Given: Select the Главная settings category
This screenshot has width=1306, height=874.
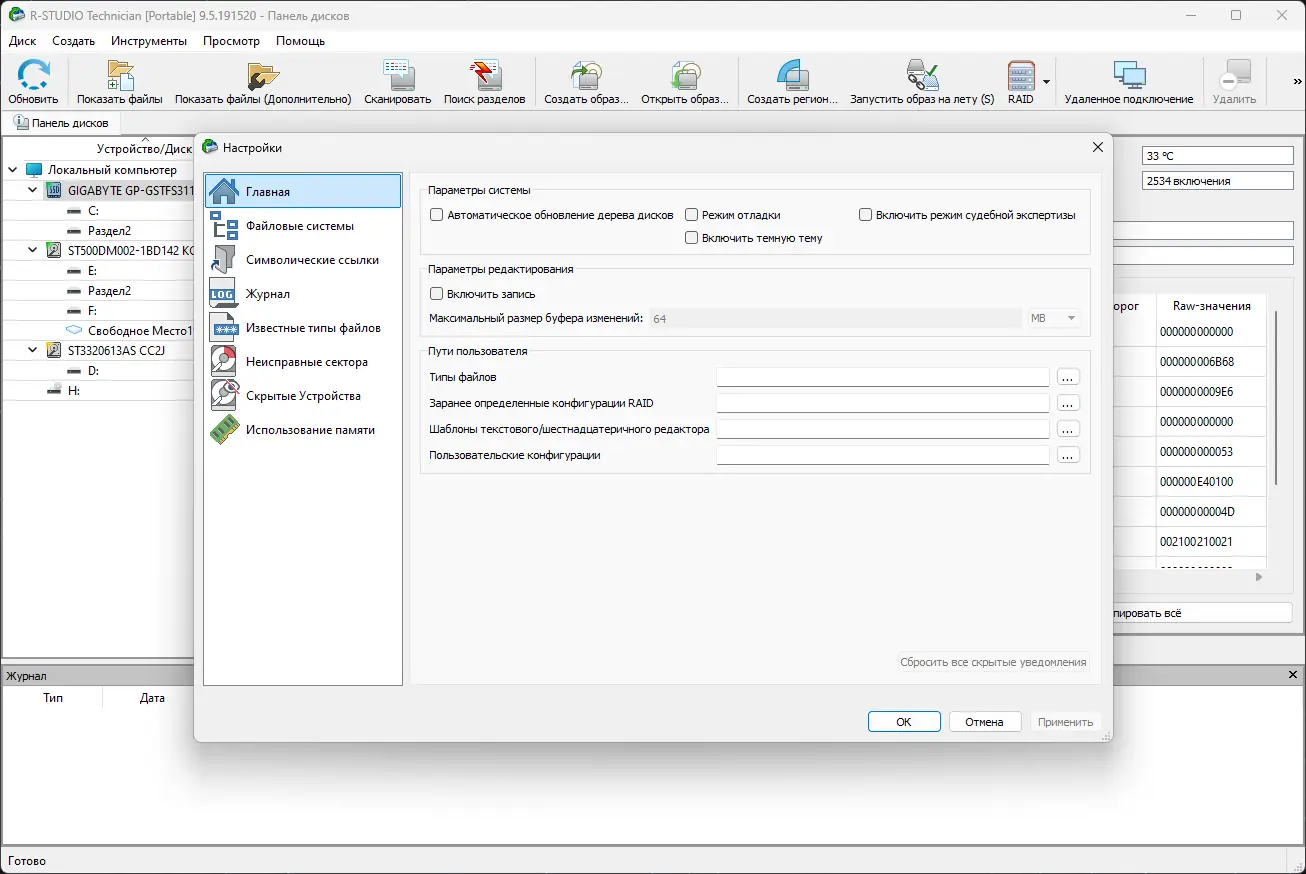Looking at the screenshot, I should (302, 191).
